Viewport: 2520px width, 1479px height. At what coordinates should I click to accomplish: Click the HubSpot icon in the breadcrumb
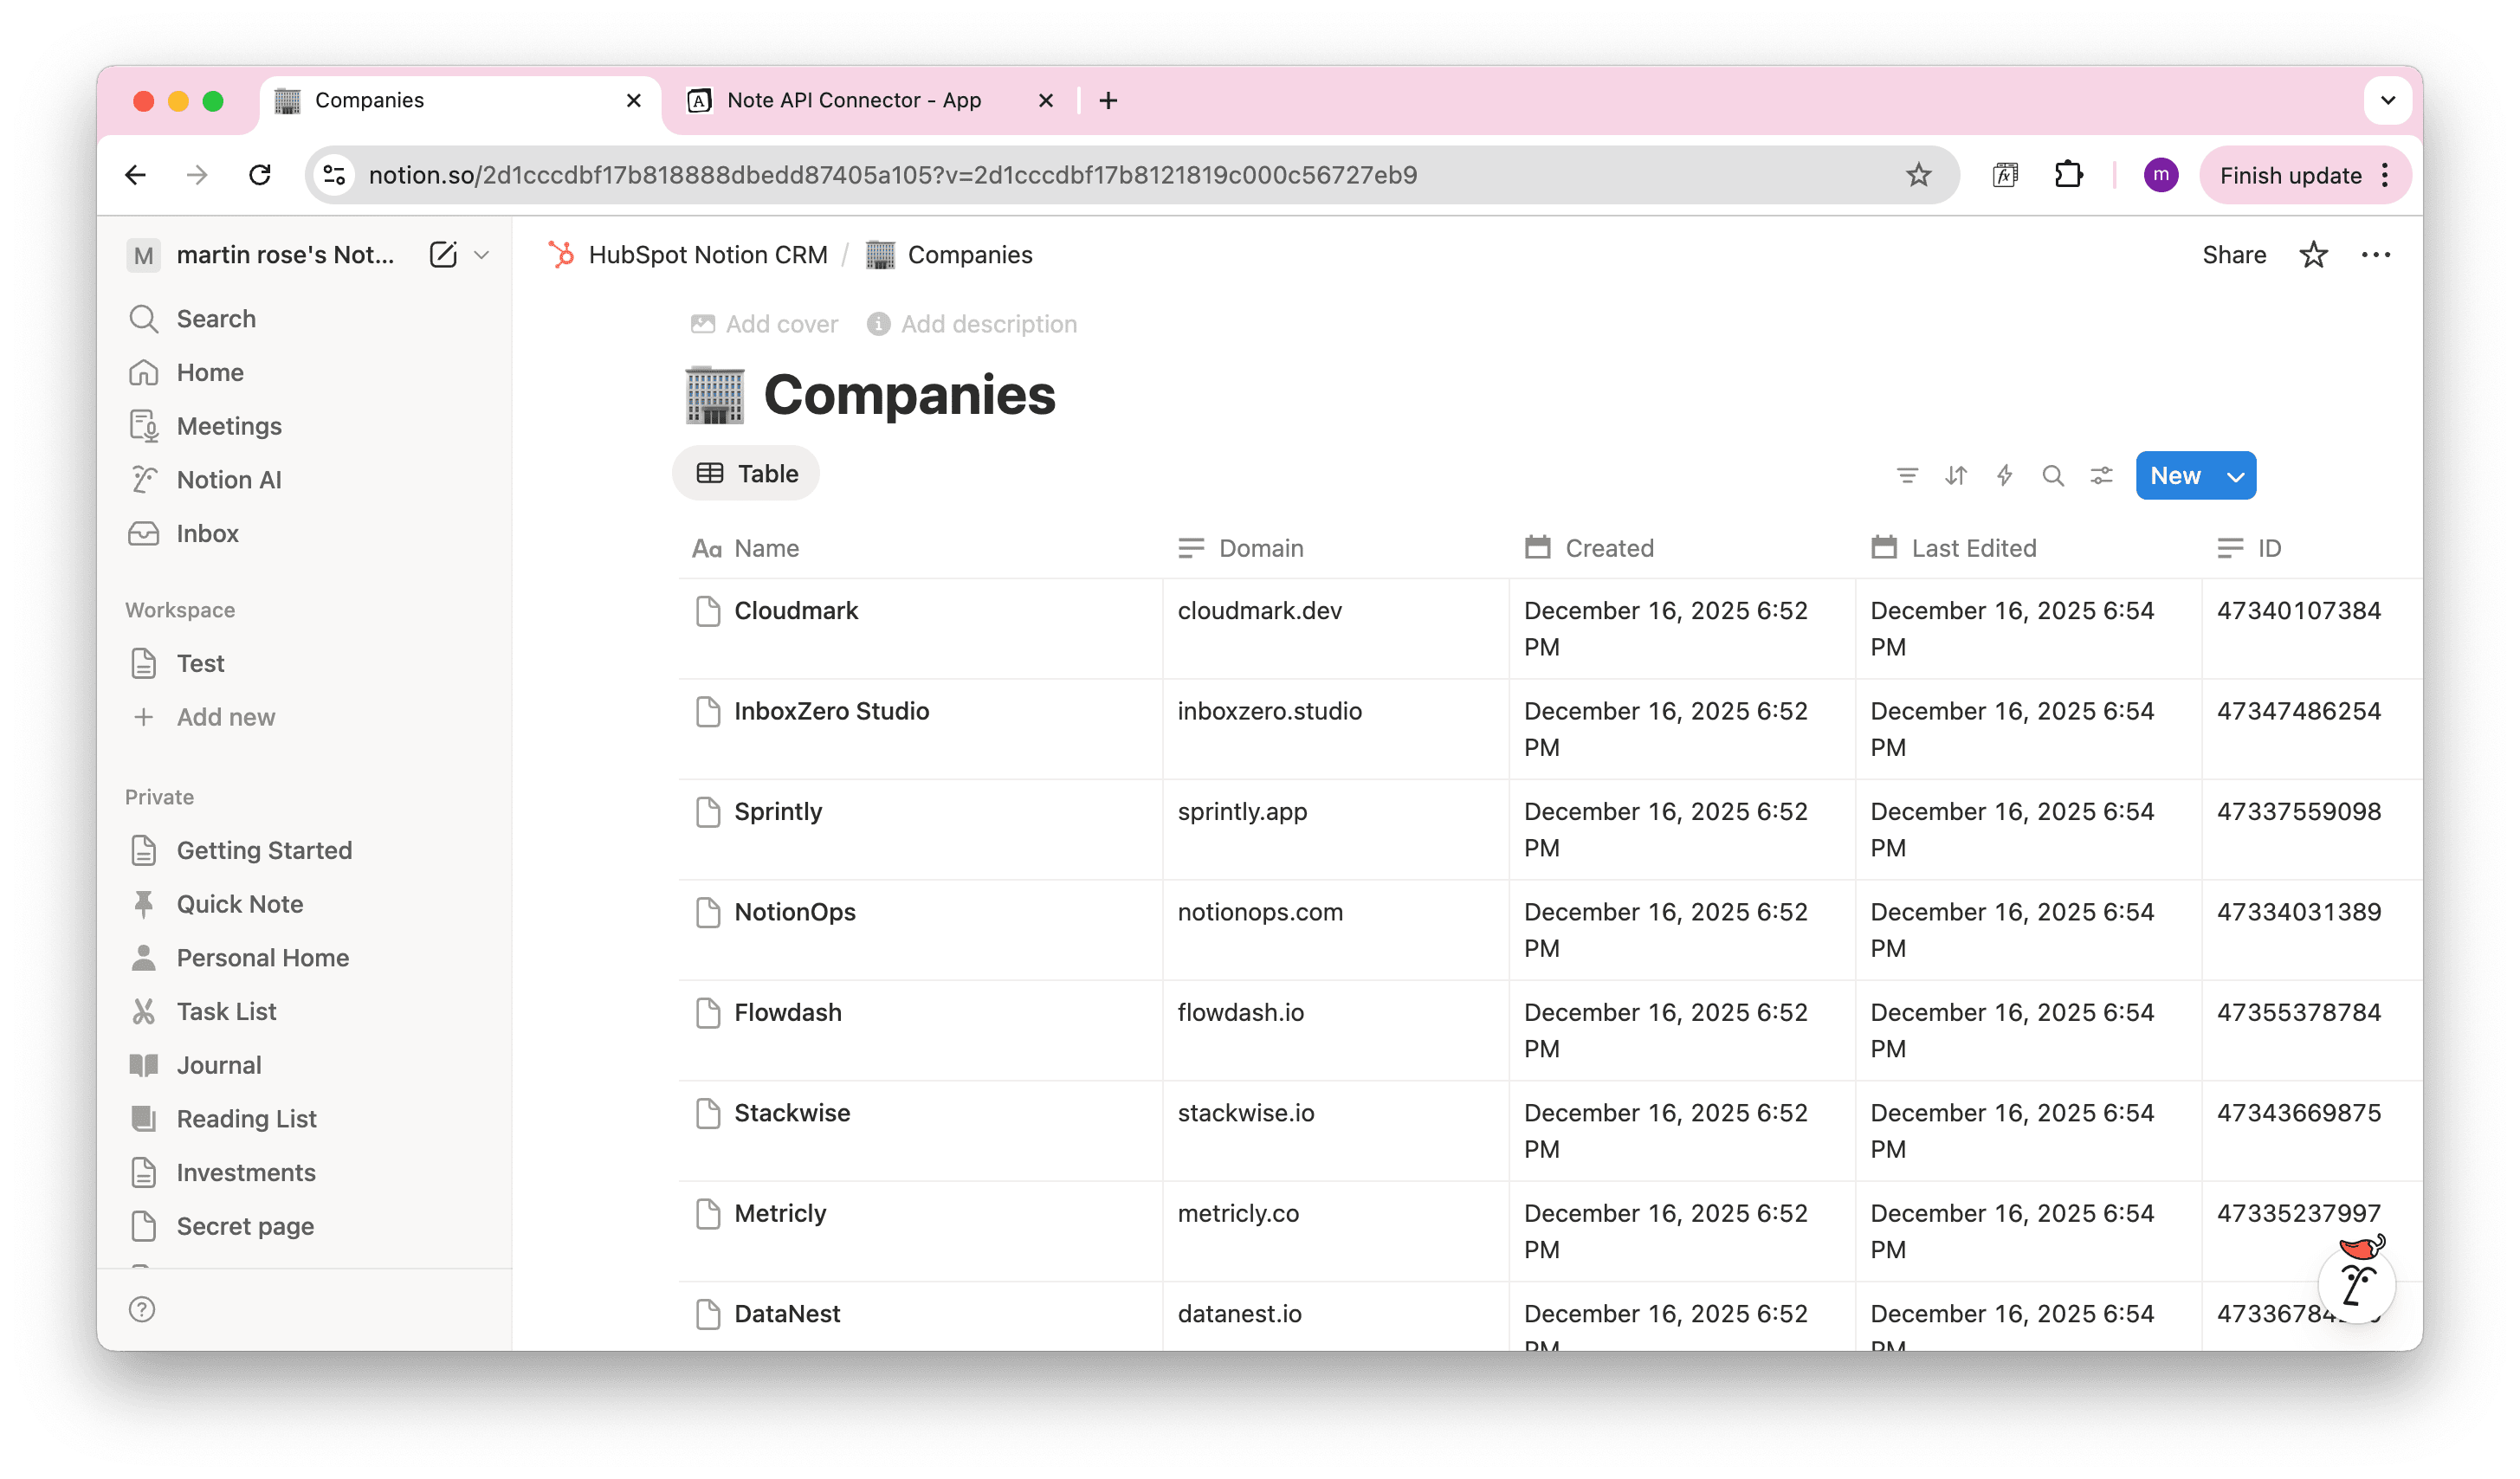563,254
